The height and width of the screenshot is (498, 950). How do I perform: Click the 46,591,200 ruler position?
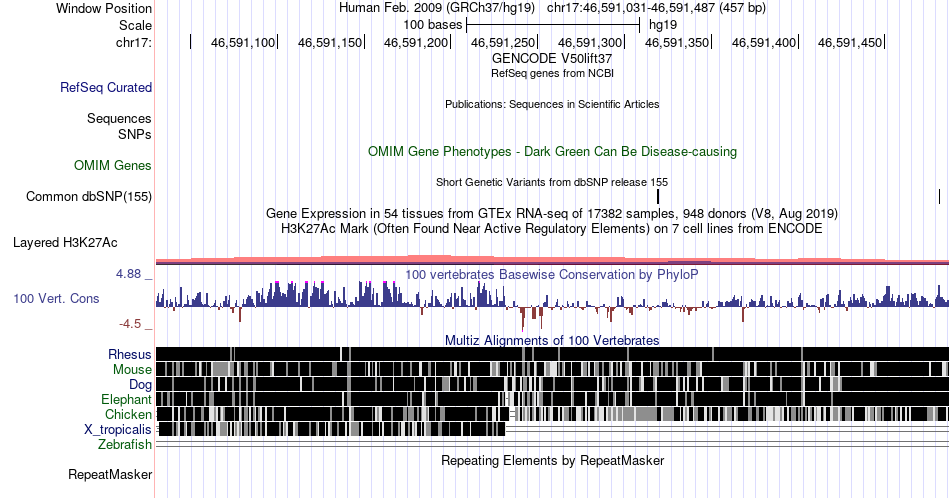coord(416,42)
